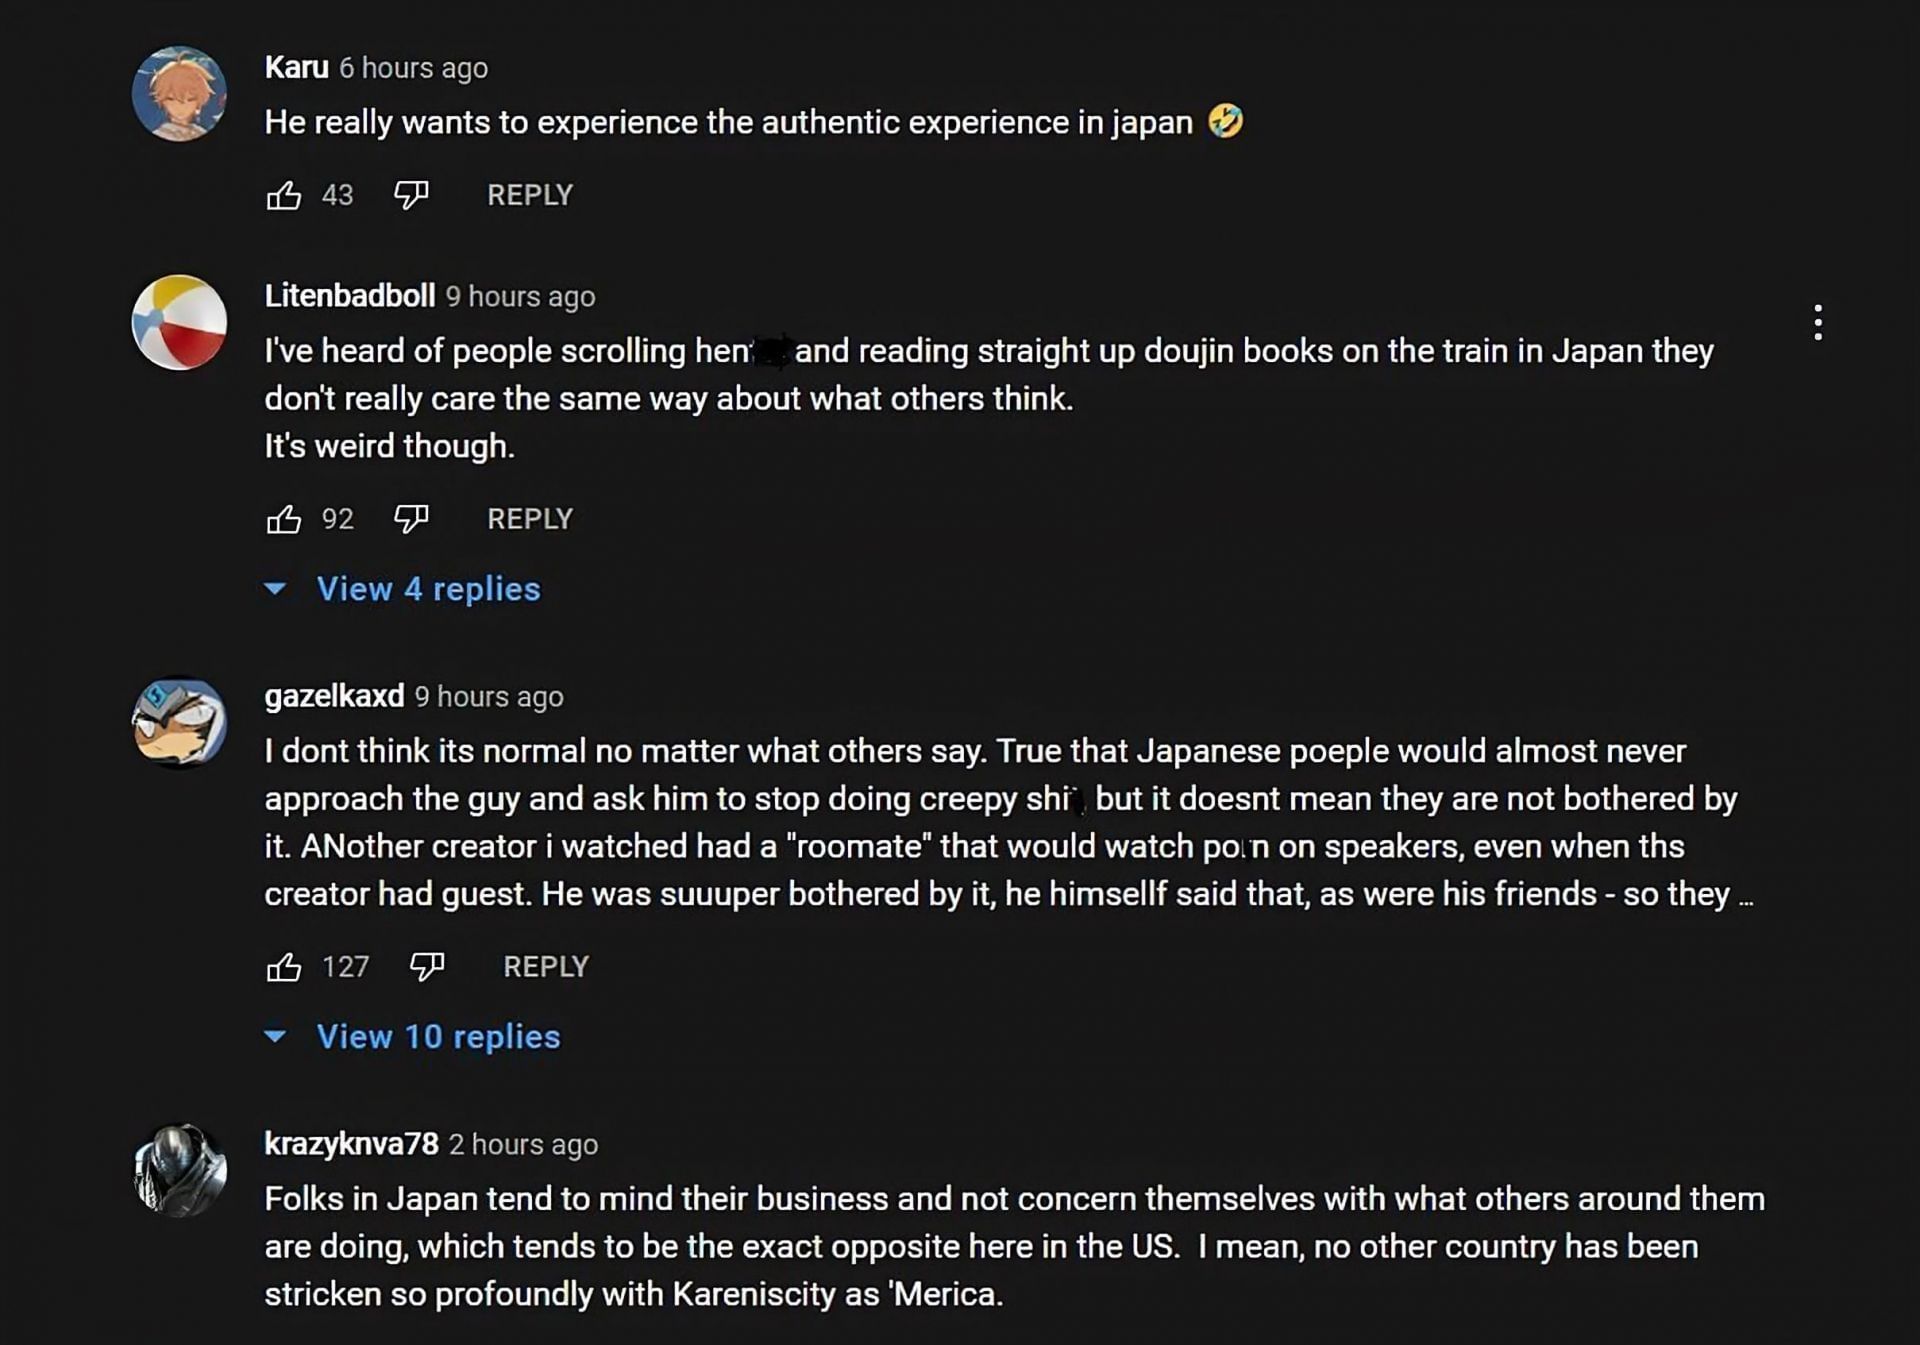Visit the Litenbadboll channel via username
This screenshot has width=1920, height=1345.
(349, 296)
